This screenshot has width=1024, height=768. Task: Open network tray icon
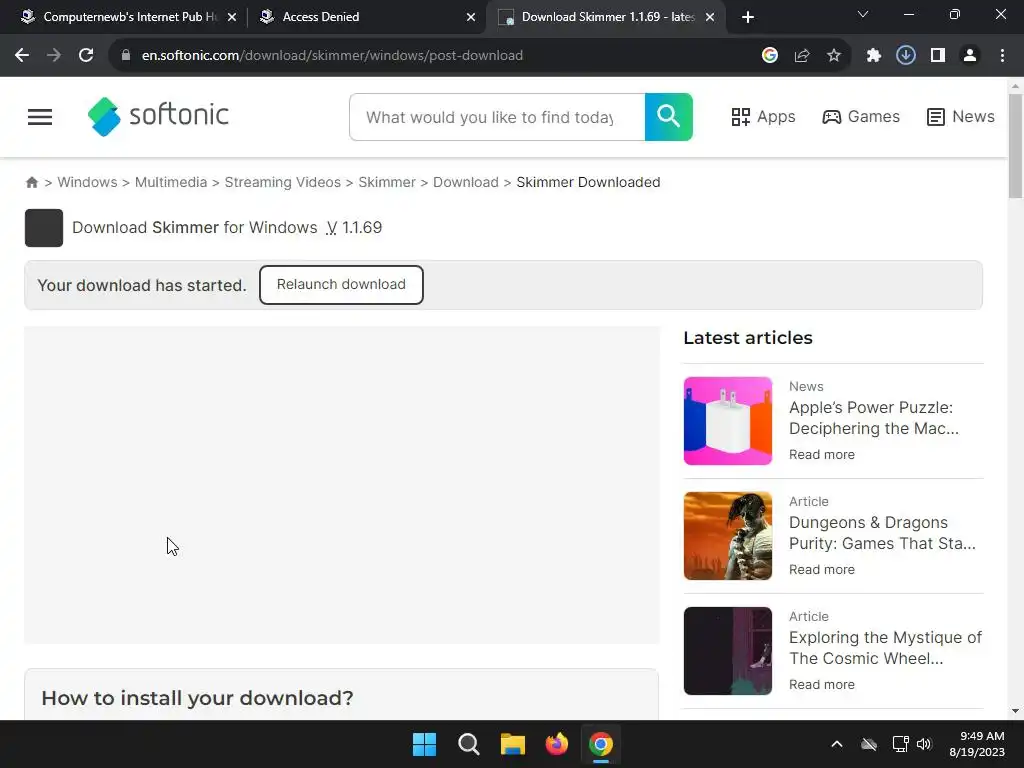[x=901, y=744]
